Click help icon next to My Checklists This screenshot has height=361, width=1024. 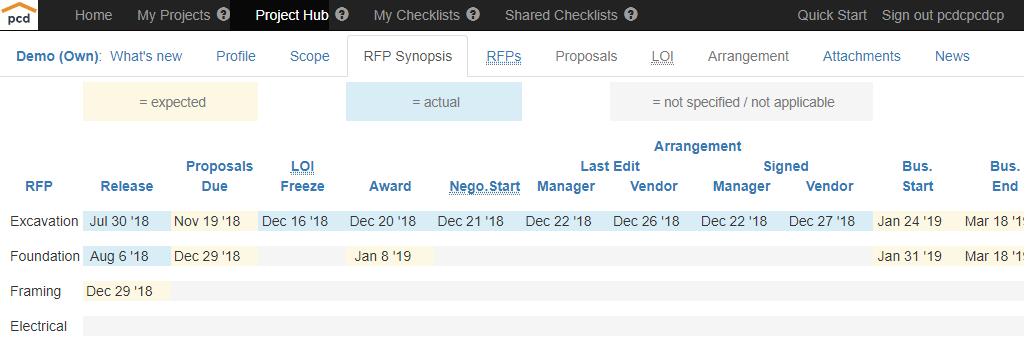coord(473,14)
